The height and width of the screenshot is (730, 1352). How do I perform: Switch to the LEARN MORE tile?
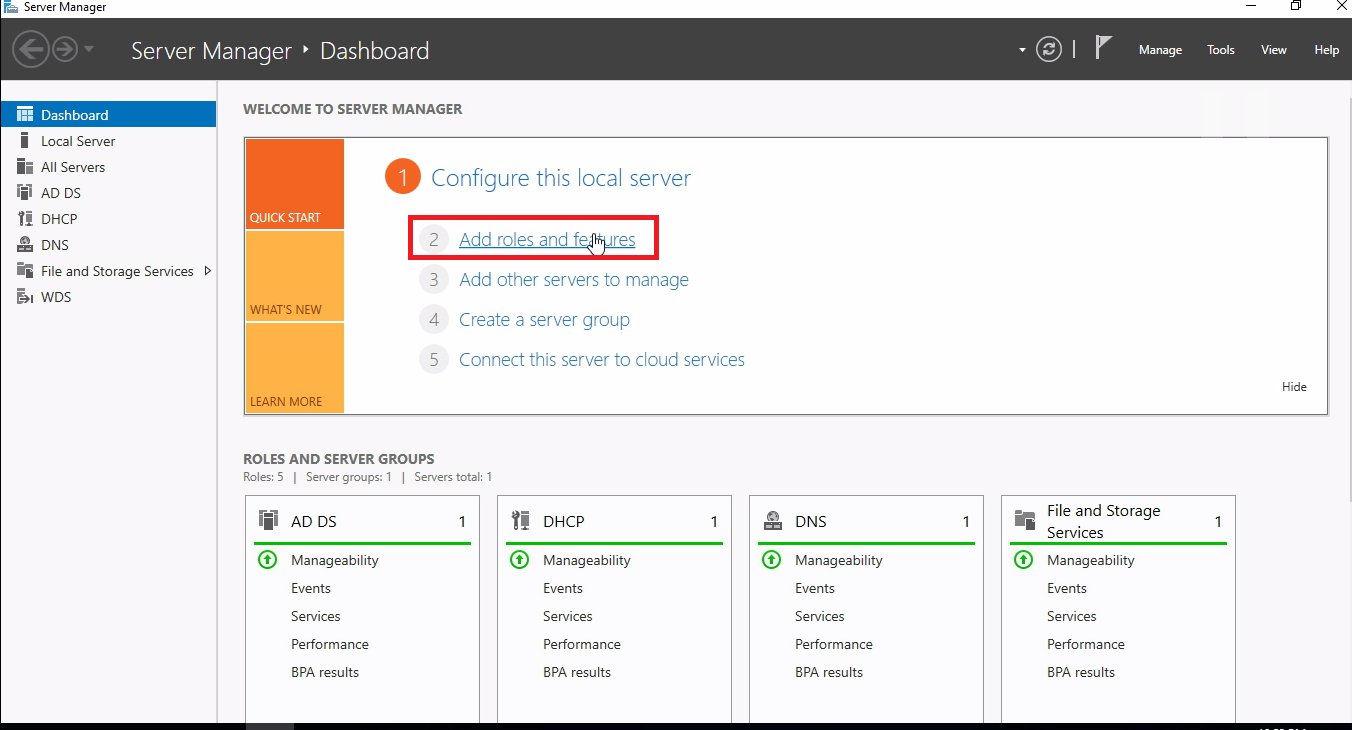pyautogui.click(x=294, y=368)
